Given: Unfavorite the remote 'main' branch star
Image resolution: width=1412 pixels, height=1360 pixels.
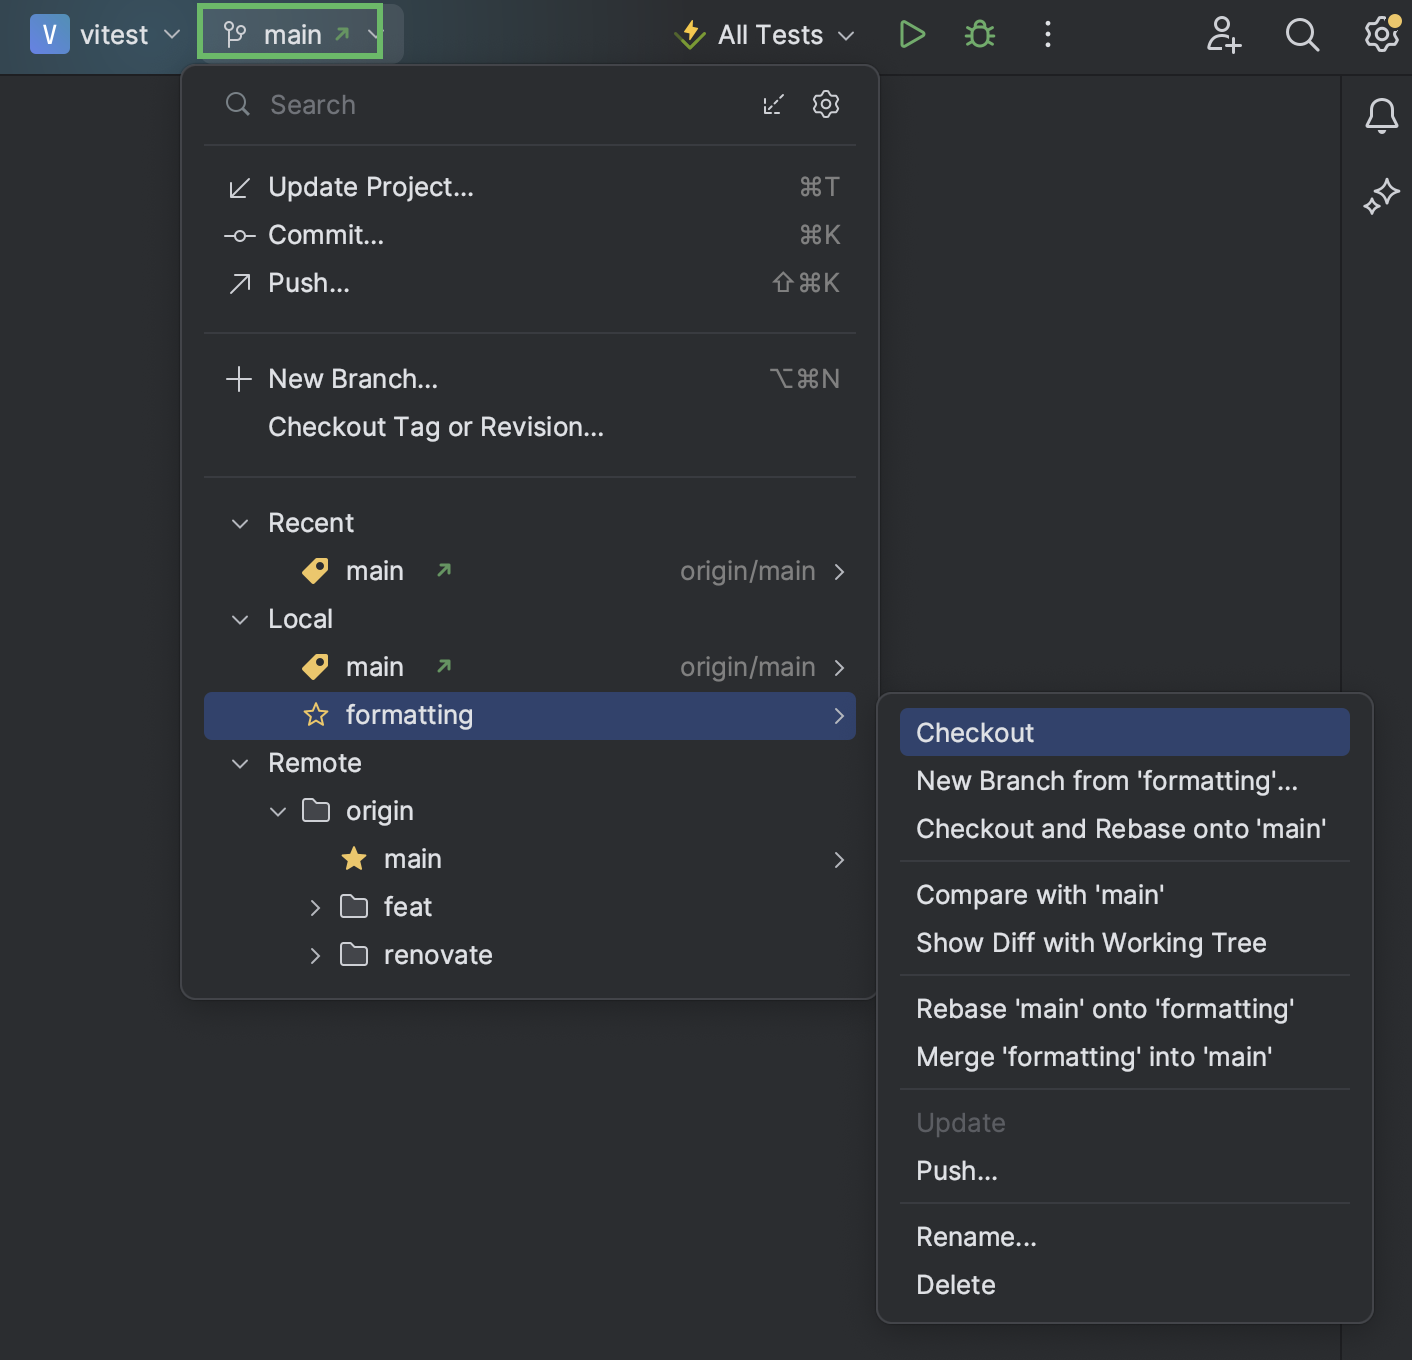Looking at the screenshot, I should (x=353, y=858).
